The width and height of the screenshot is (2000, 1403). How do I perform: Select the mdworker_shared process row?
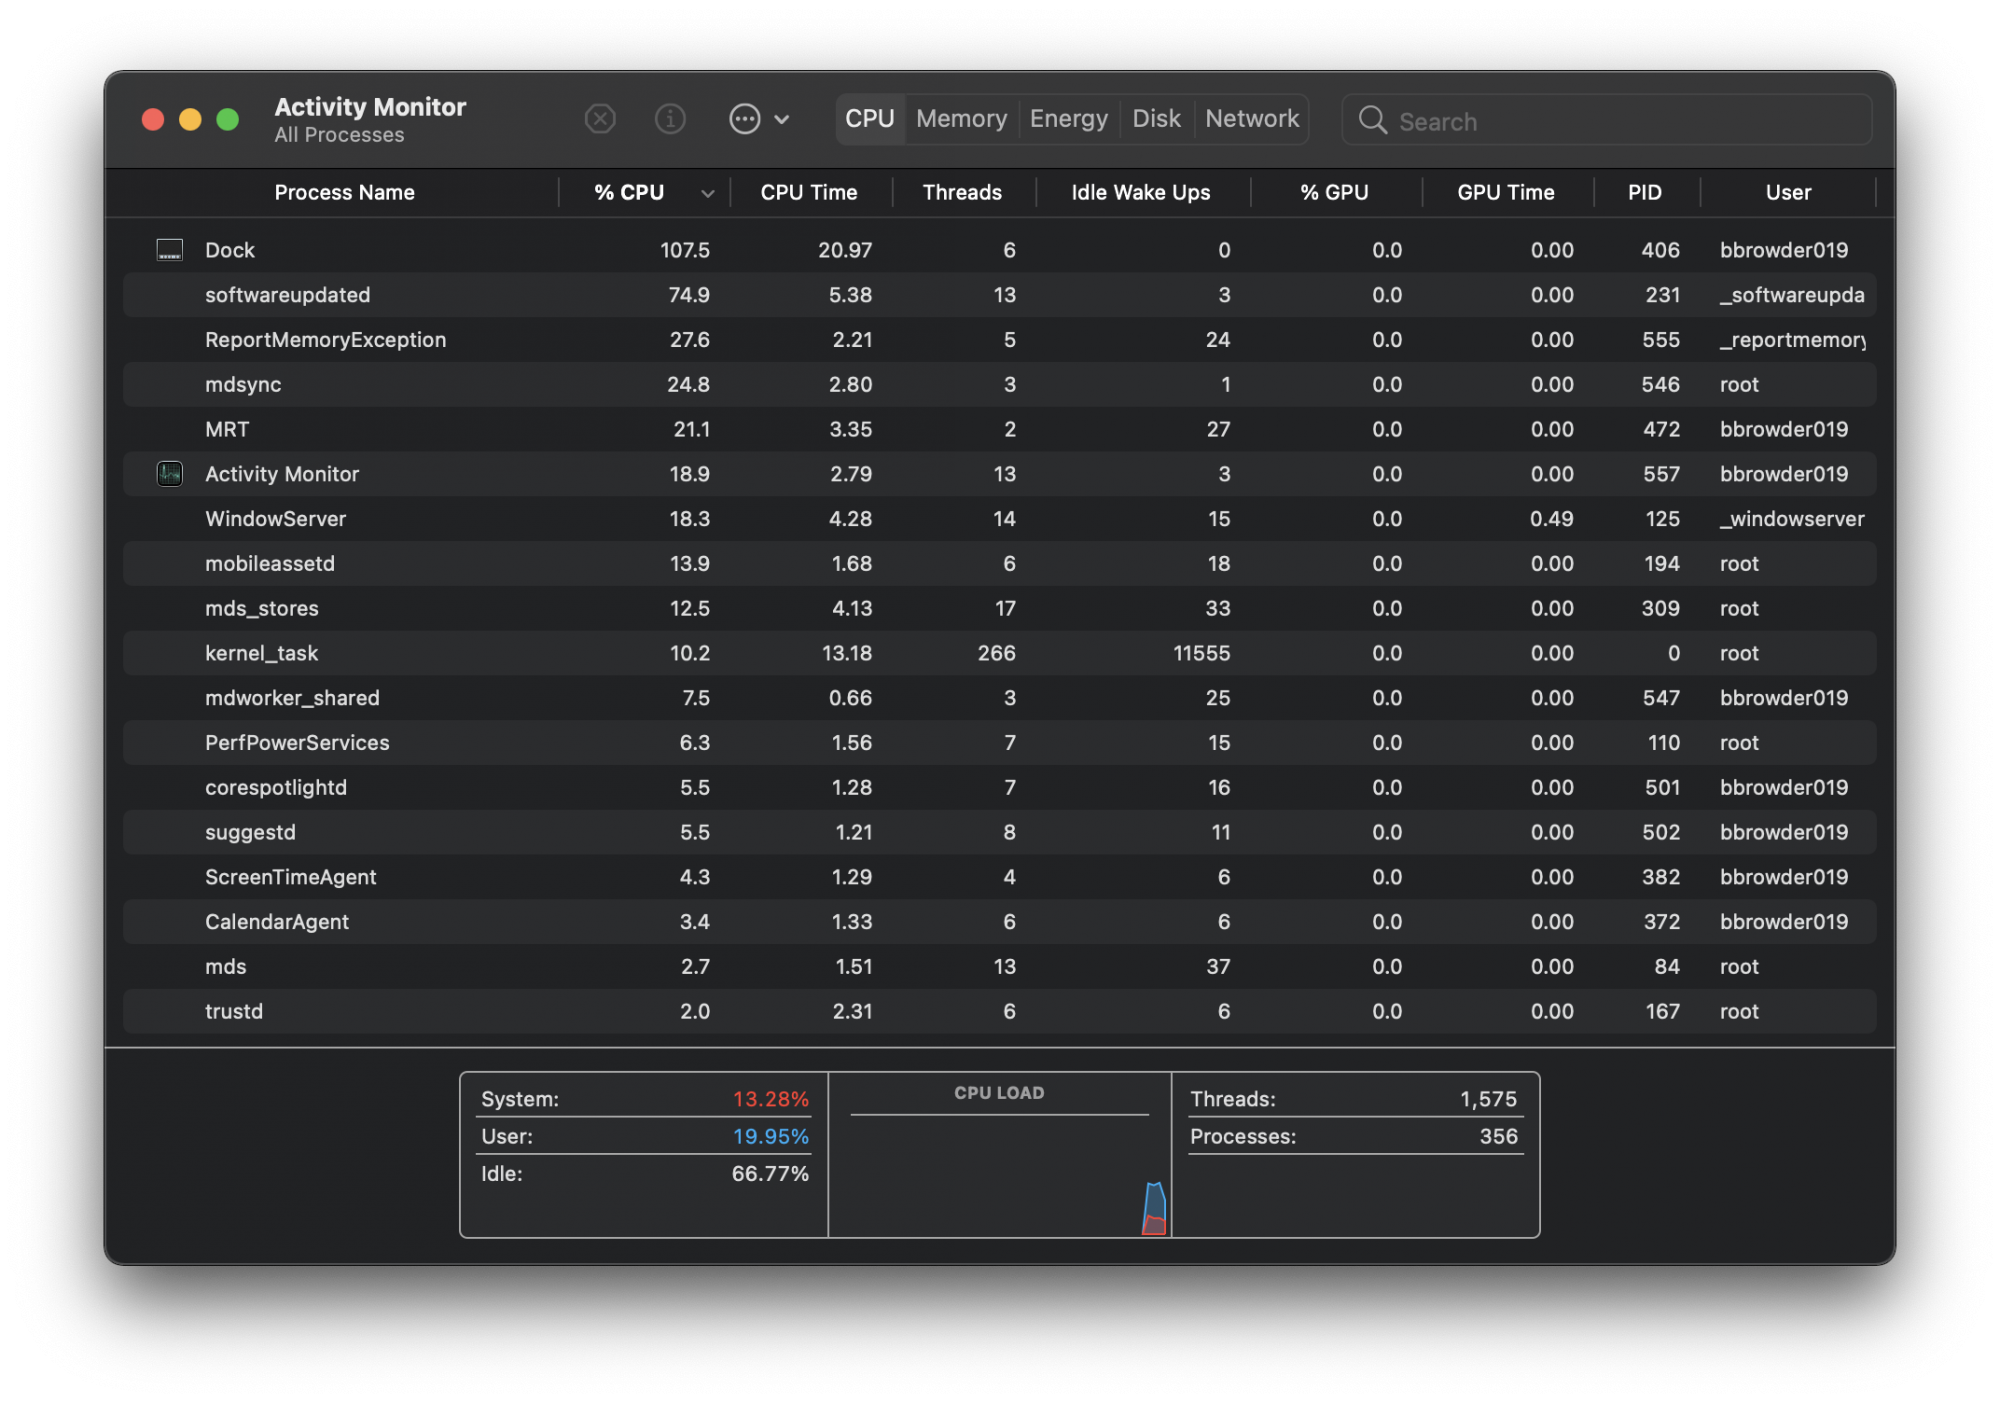1000,698
